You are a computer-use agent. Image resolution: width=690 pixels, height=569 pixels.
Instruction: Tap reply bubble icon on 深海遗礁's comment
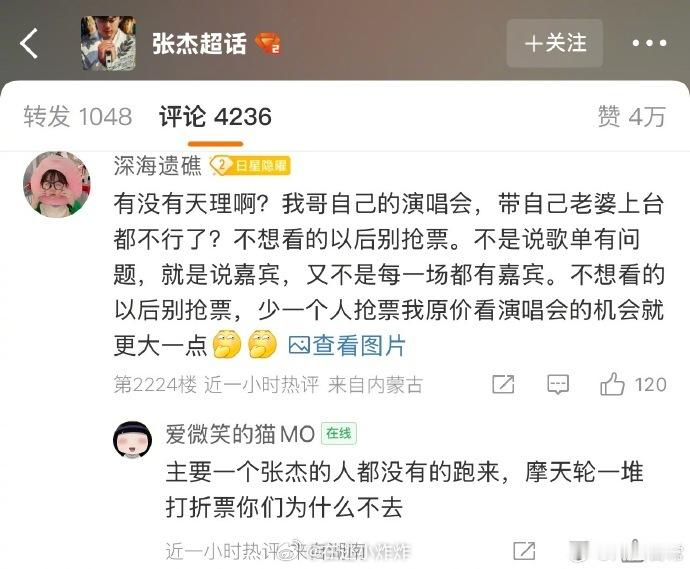point(558,385)
